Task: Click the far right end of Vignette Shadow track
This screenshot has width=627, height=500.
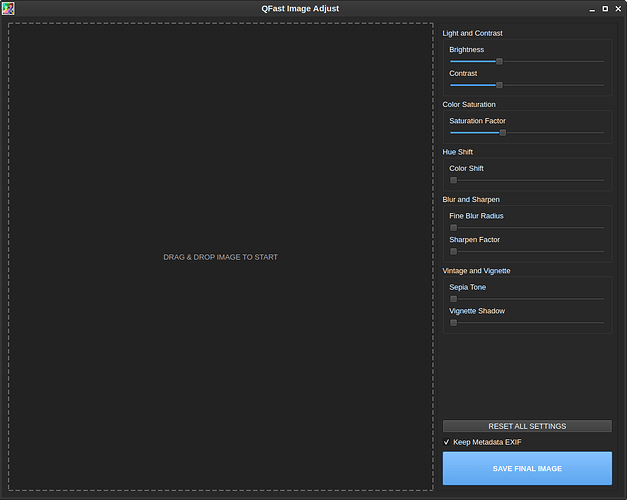Action: [602, 322]
